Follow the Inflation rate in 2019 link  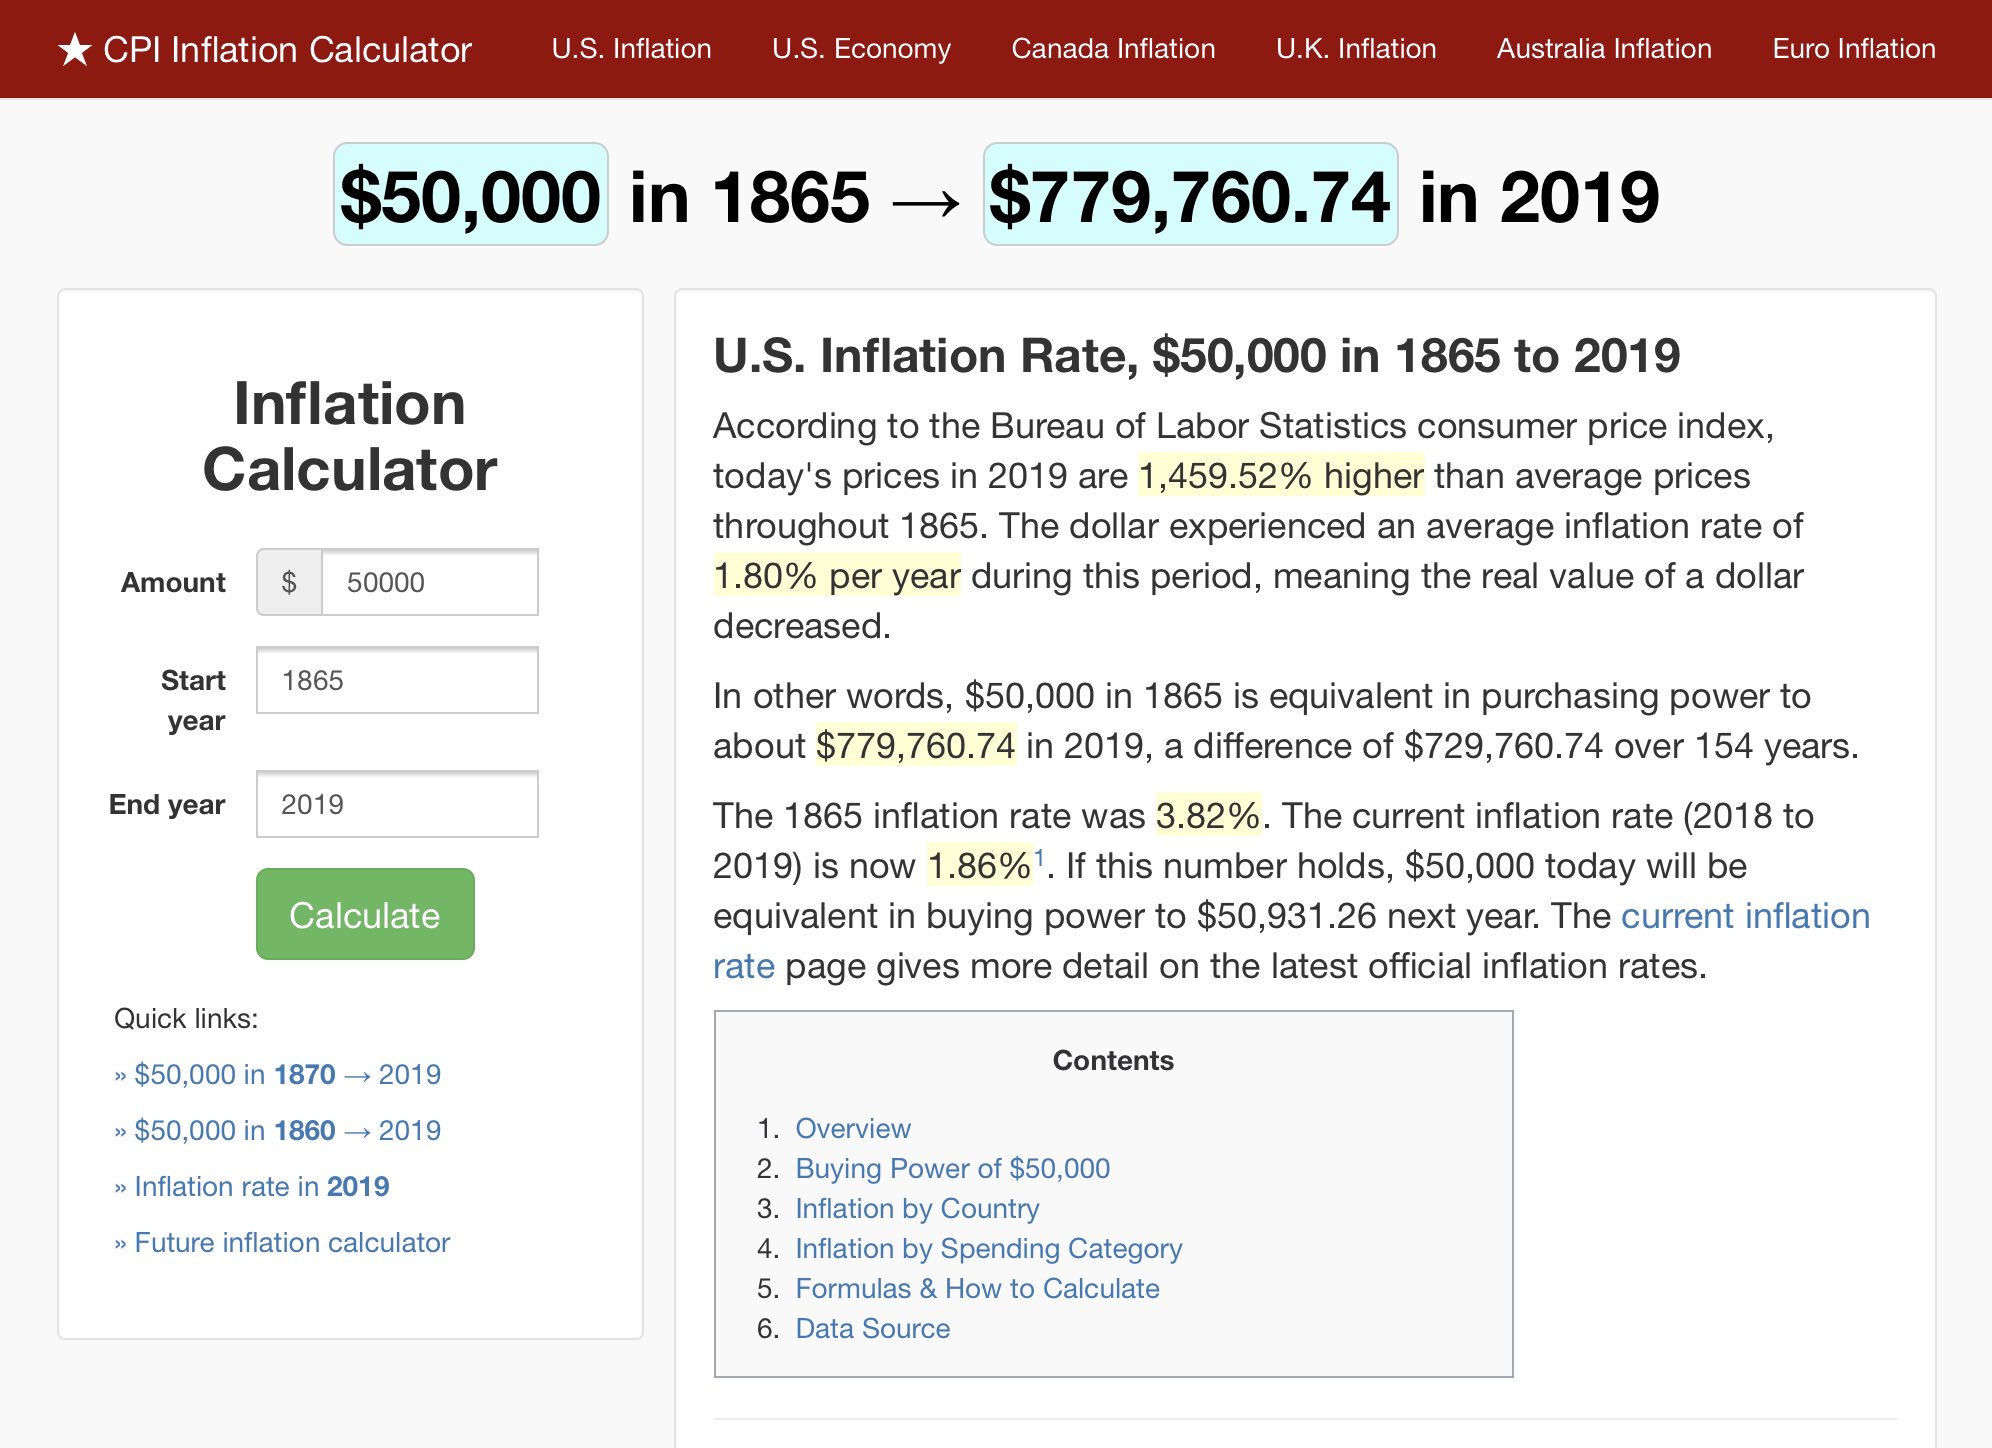pyautogui.click(x=261, y=1187)
